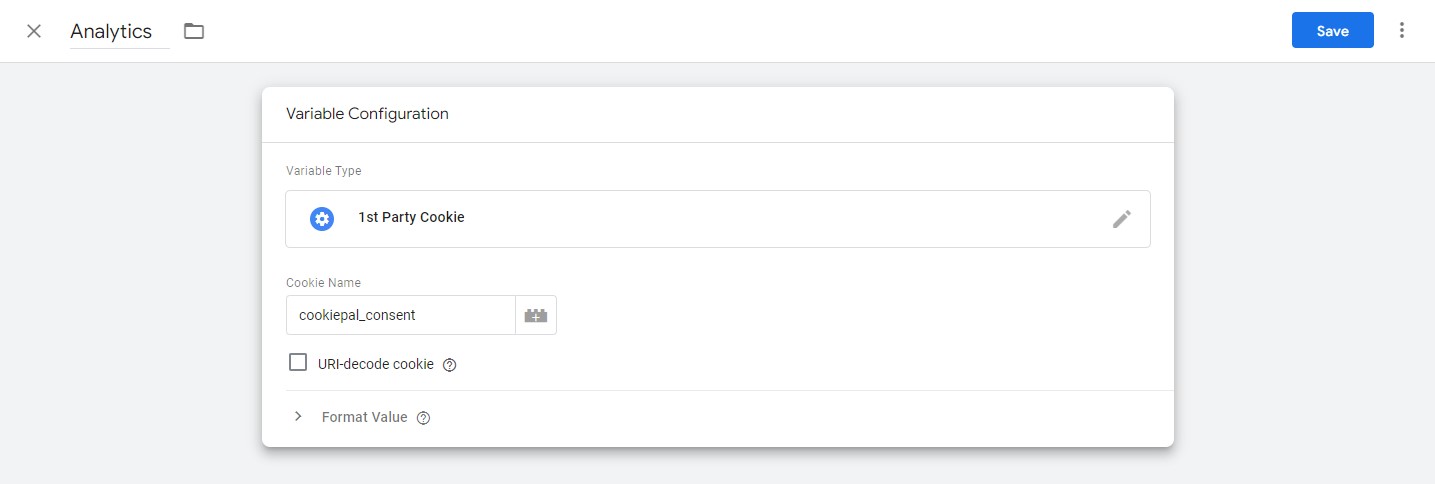Open the variable picker brick icon

pyautogui.click(x=536, y=315)
